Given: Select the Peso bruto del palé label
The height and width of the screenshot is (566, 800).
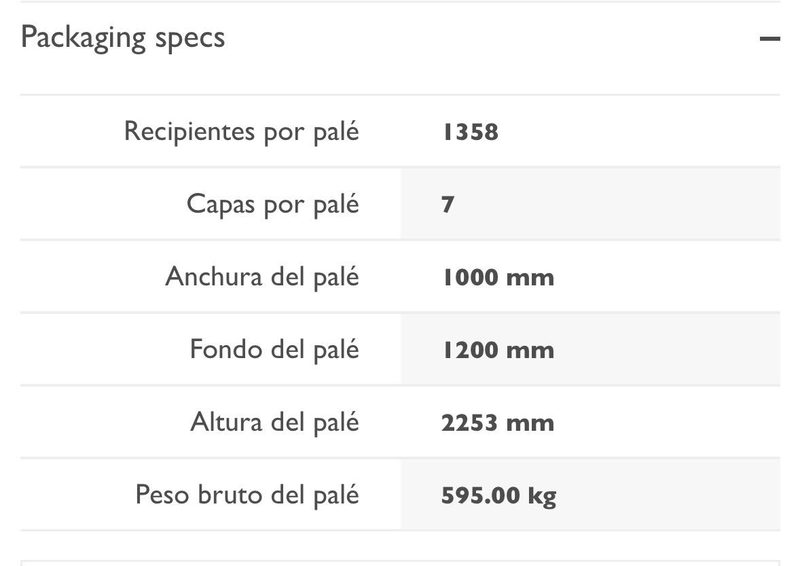Looking at the screenshot, I should [x=247, y=496].
